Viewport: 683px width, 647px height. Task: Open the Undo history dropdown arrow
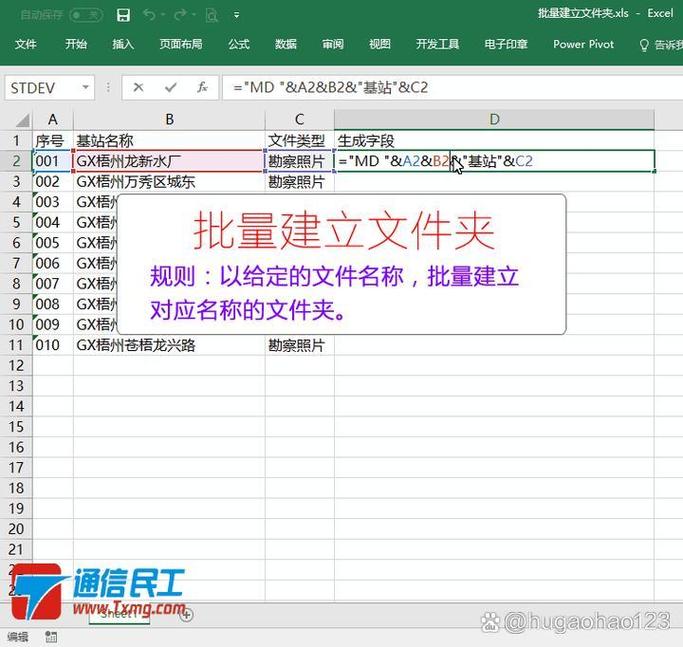[163, 15]
